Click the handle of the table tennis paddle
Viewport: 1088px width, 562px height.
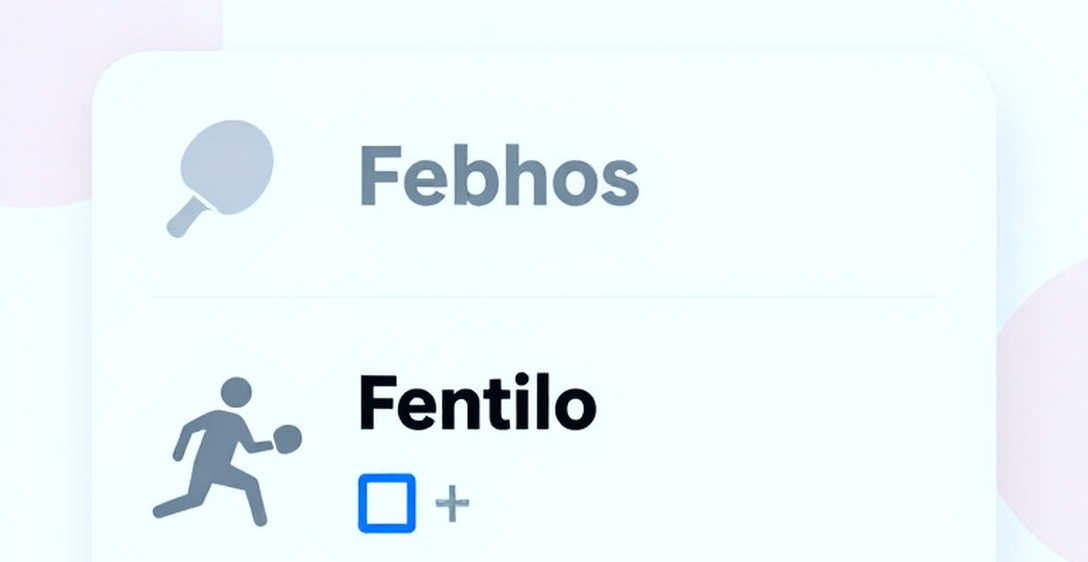point(186,218)
